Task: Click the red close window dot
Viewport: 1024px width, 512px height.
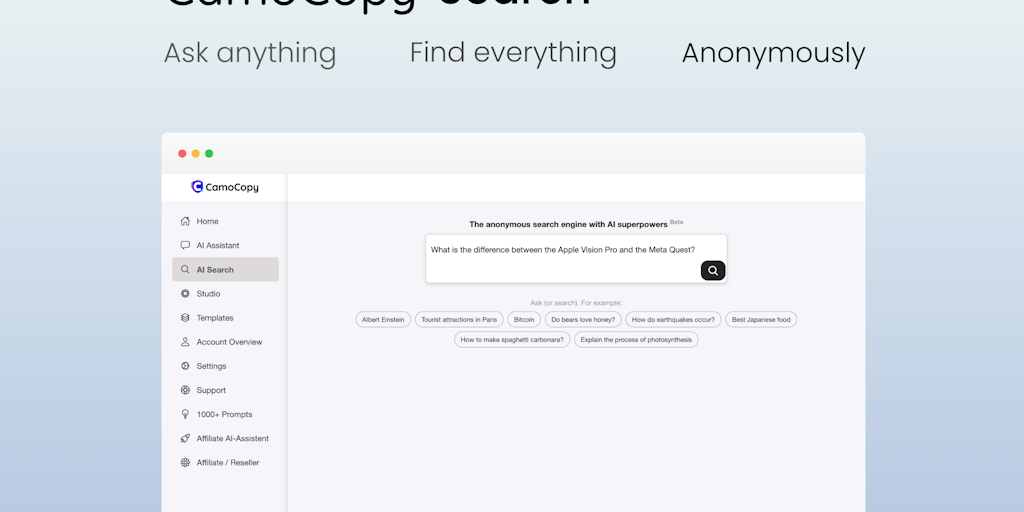Action: 182,153
